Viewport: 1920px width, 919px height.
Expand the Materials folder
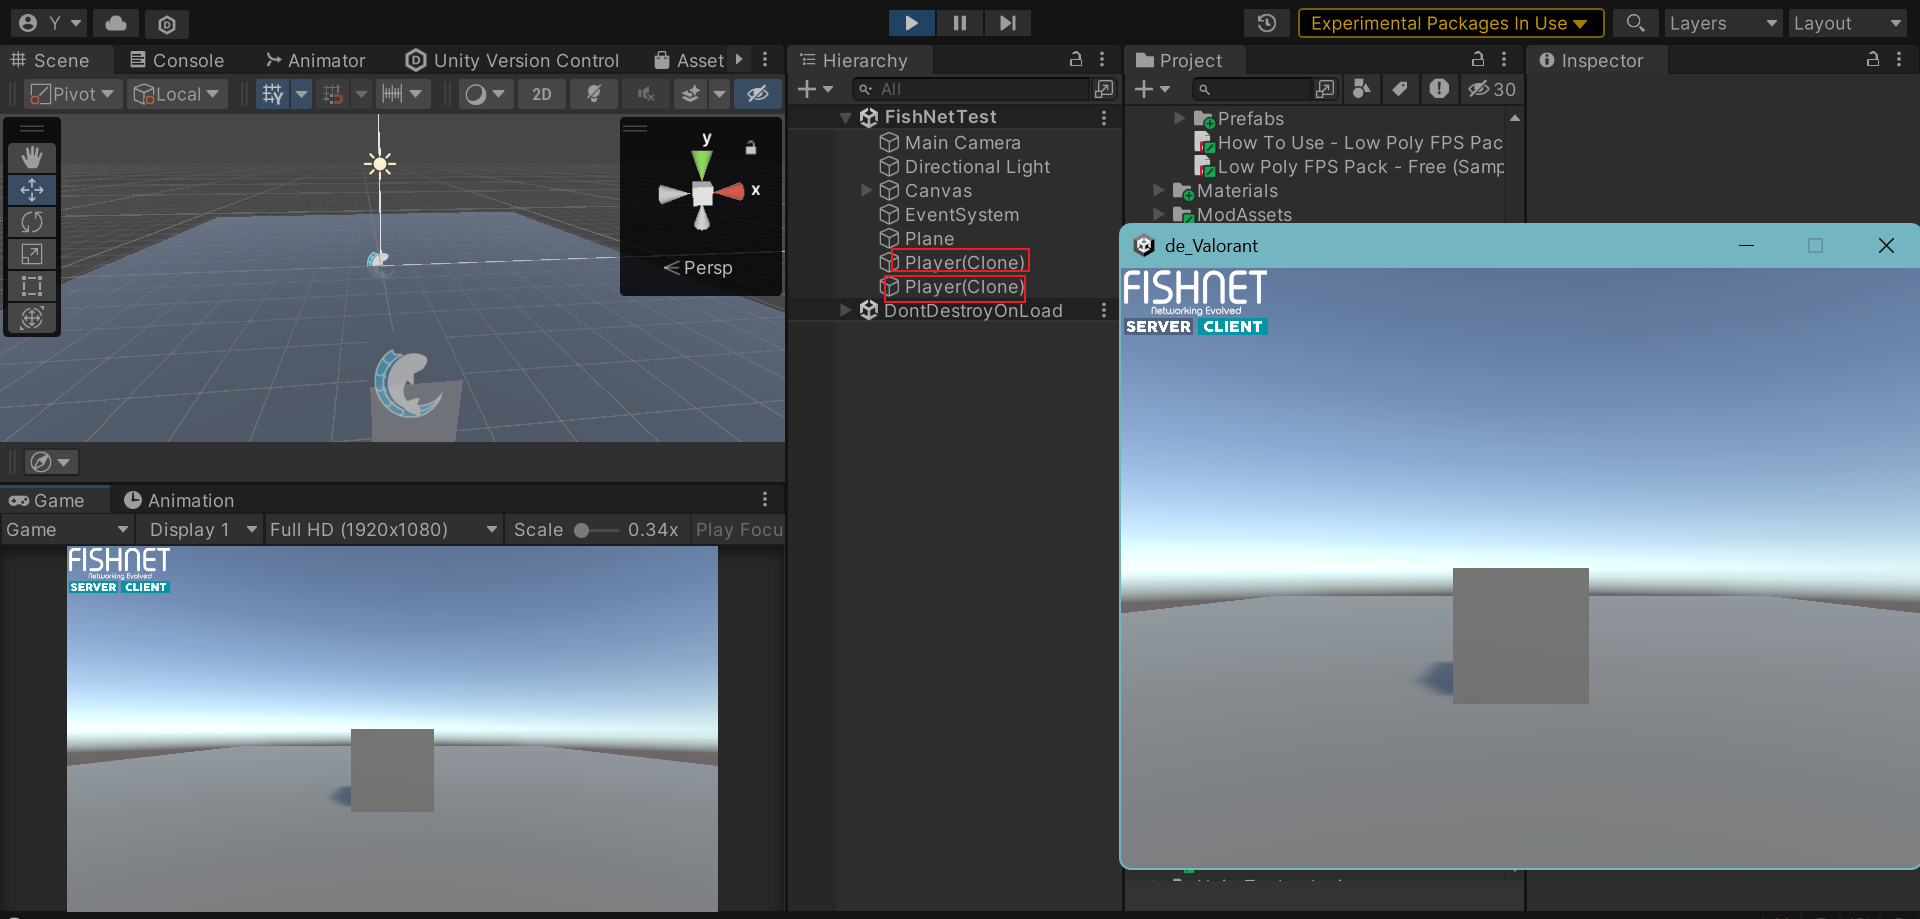(x=1159, y=191)
